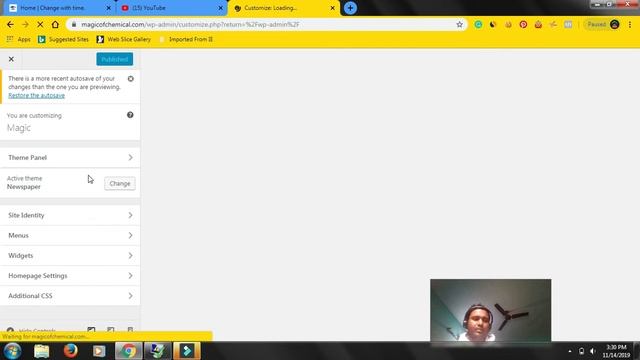Stop loading the page
Image resolution: width=640 pixels, height=360 pixels.
pyautogui.click(x=40, y=24)
